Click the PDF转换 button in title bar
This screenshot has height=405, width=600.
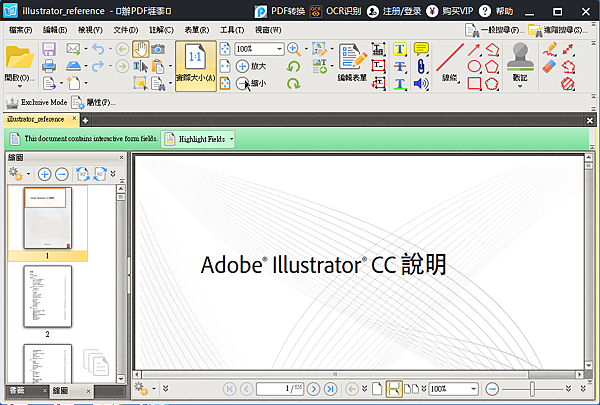click(x=280, y=11)
